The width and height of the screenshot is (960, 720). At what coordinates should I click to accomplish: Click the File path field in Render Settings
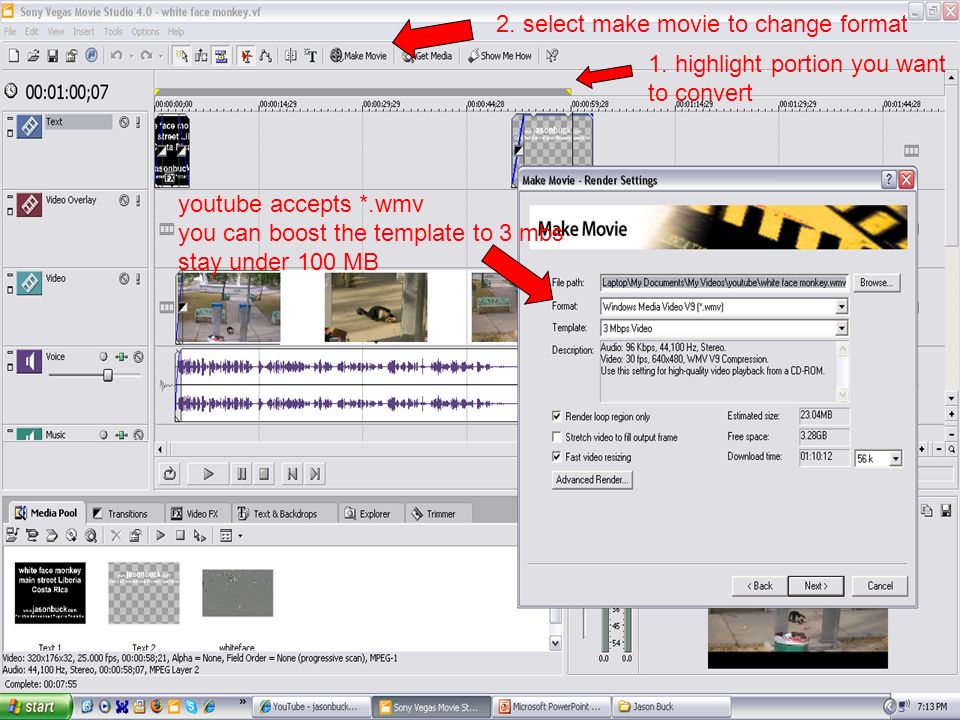pos(724,282)
